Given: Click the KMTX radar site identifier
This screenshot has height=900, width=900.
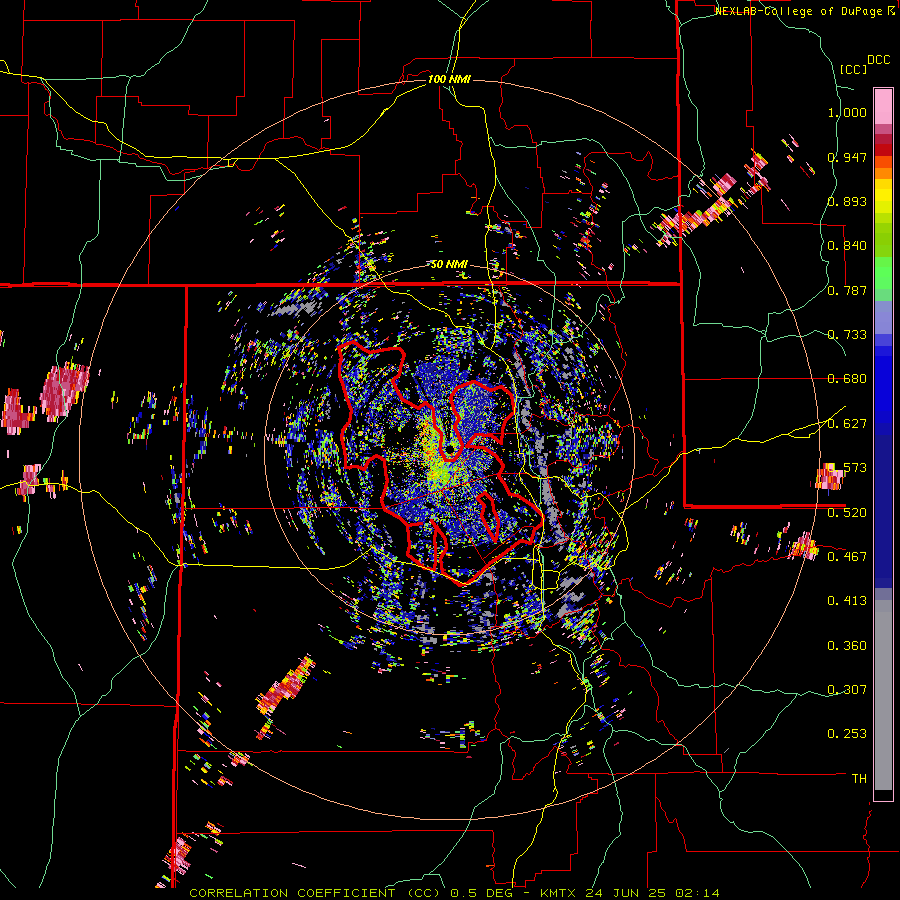Looking at the screenshot, I should [x=560, y=893].
